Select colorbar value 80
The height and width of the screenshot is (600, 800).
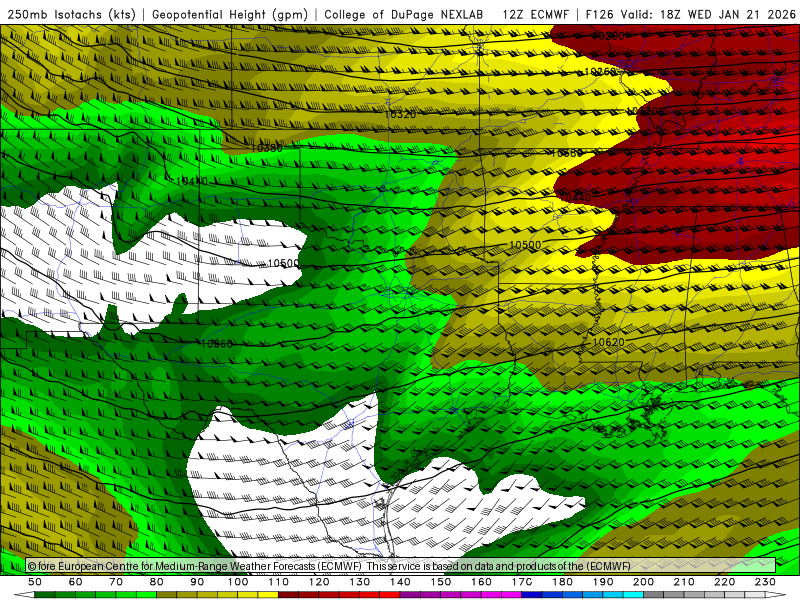[157, 582]
